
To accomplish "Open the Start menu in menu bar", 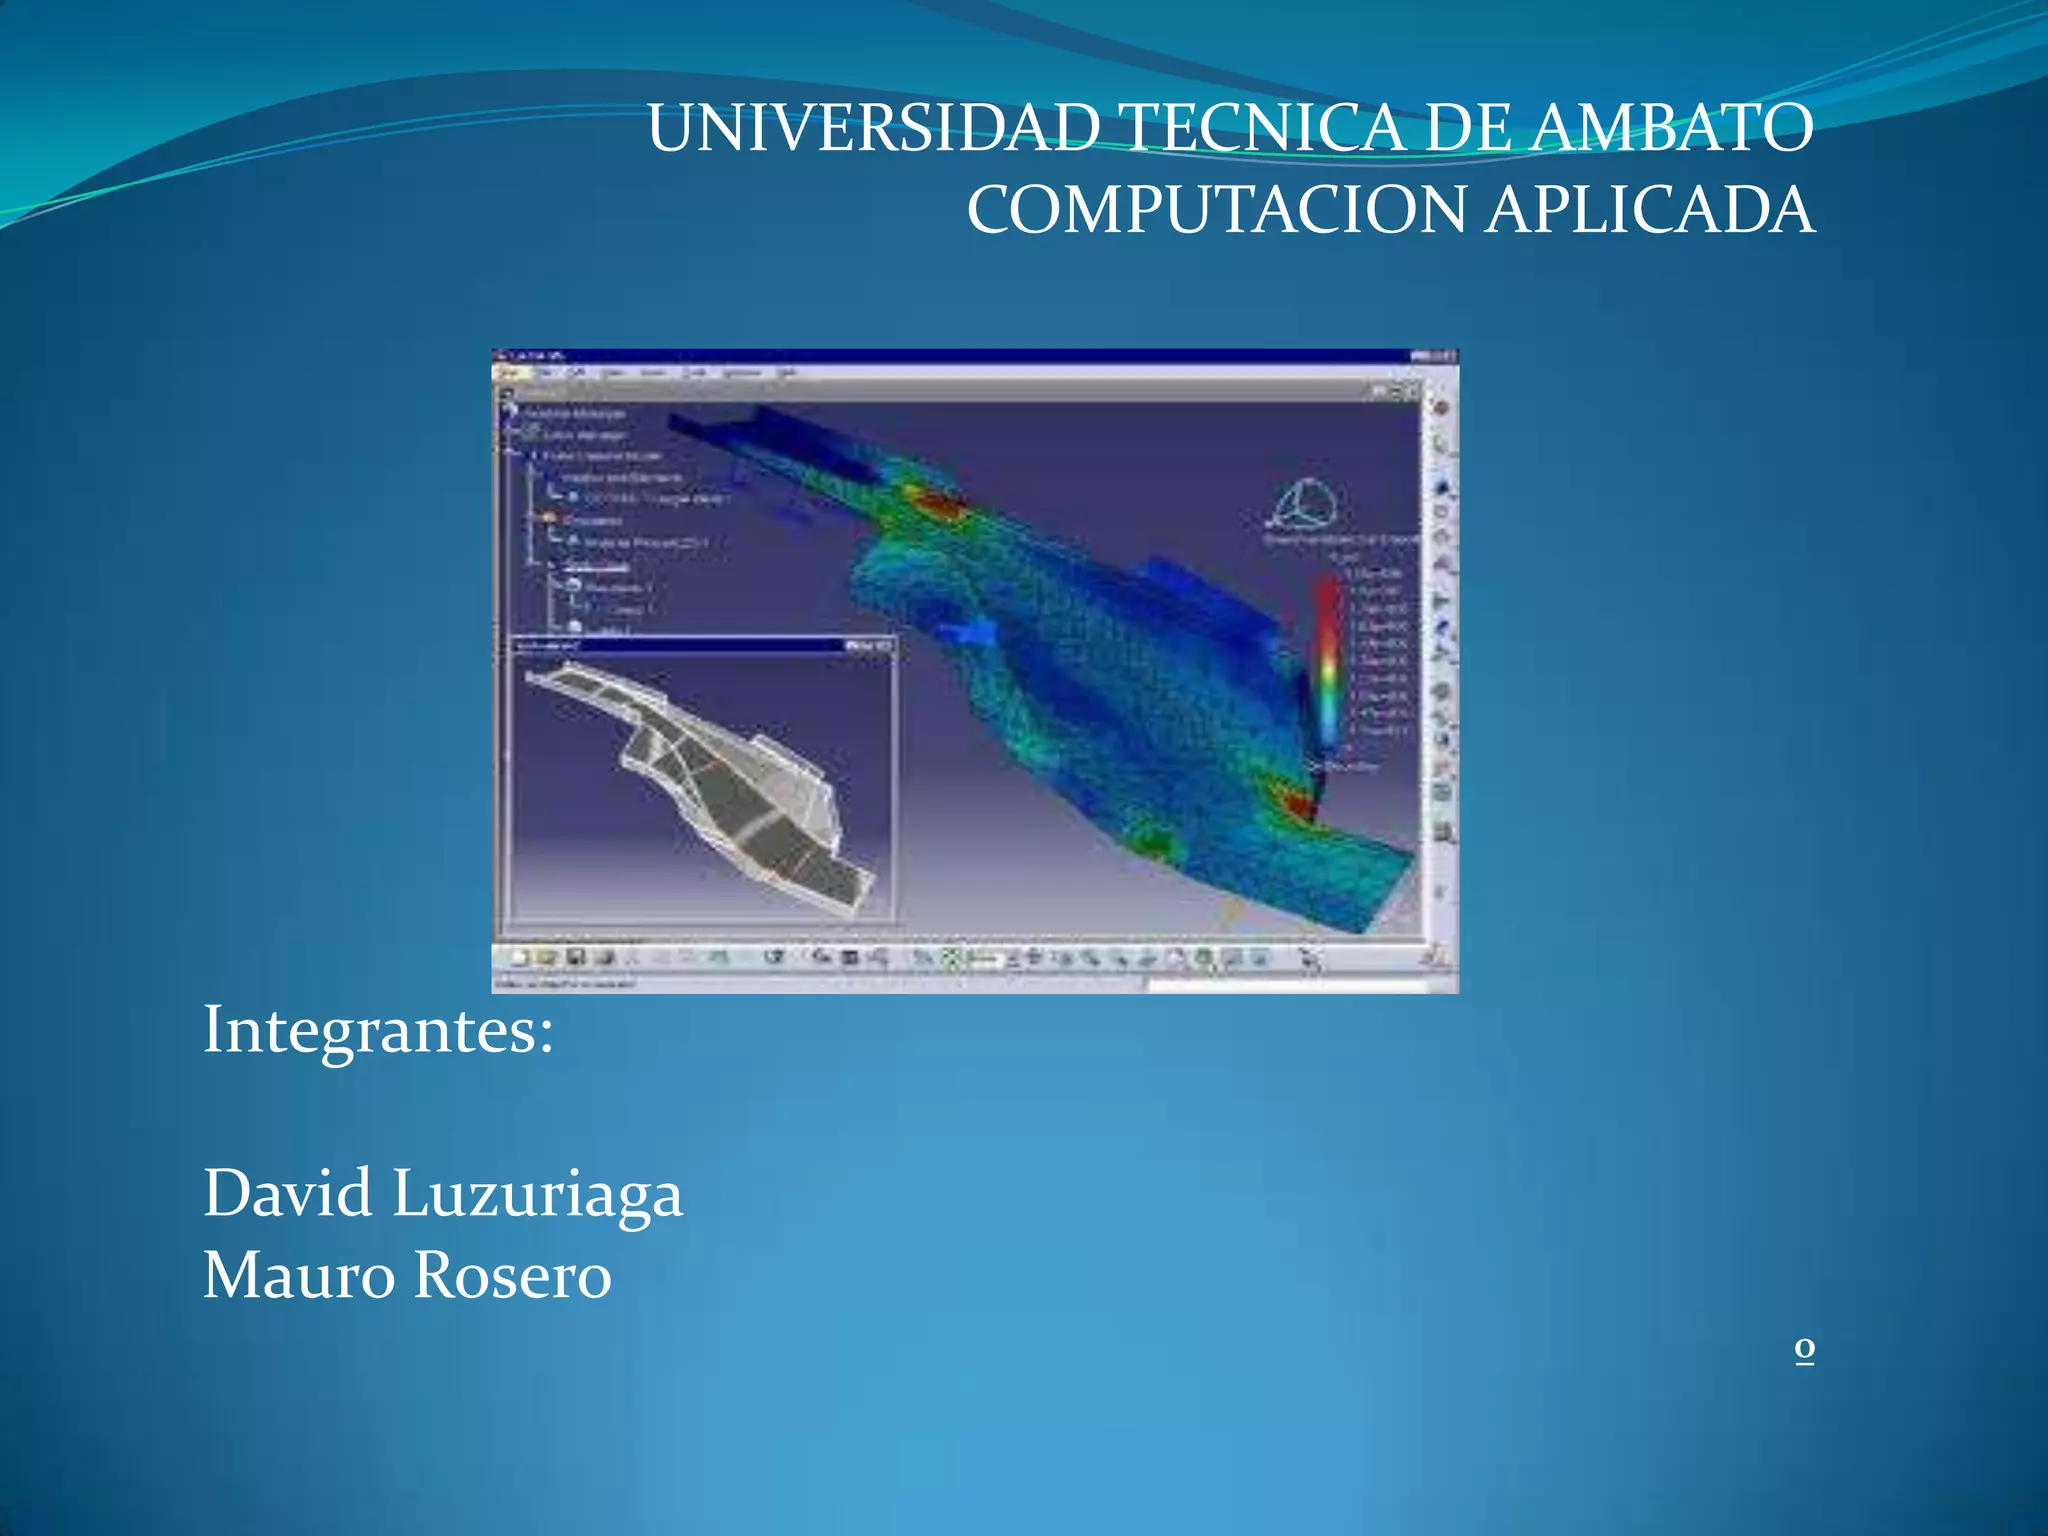I will (510, 373).
